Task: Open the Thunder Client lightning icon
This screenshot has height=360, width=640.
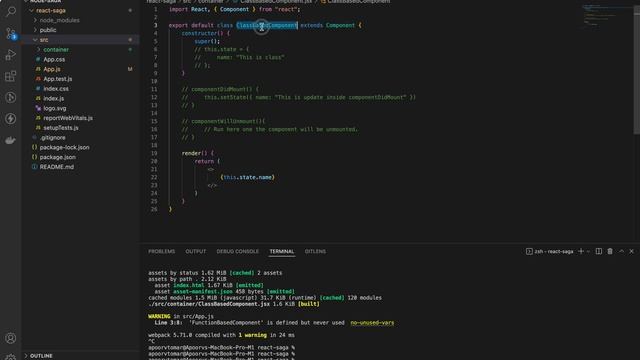Action: (x=11, y=118)
